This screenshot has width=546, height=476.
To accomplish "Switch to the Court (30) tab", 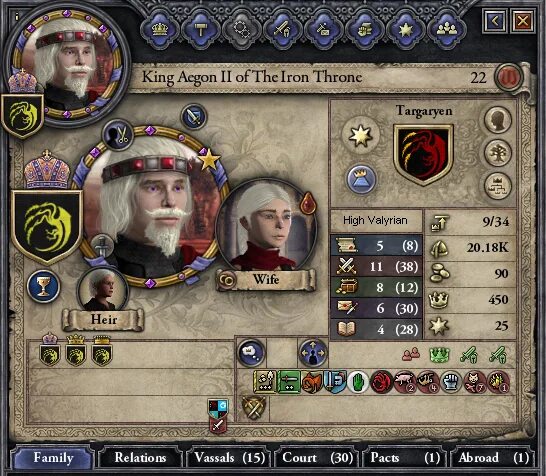I will pos(317,458).
